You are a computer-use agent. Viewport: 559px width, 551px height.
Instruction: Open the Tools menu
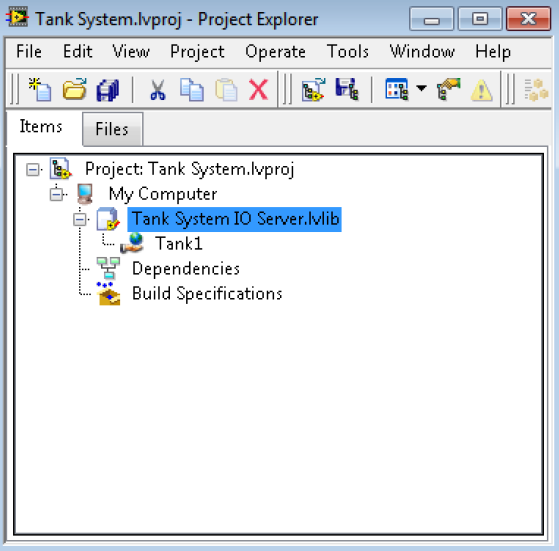click(x=348, y=52)
